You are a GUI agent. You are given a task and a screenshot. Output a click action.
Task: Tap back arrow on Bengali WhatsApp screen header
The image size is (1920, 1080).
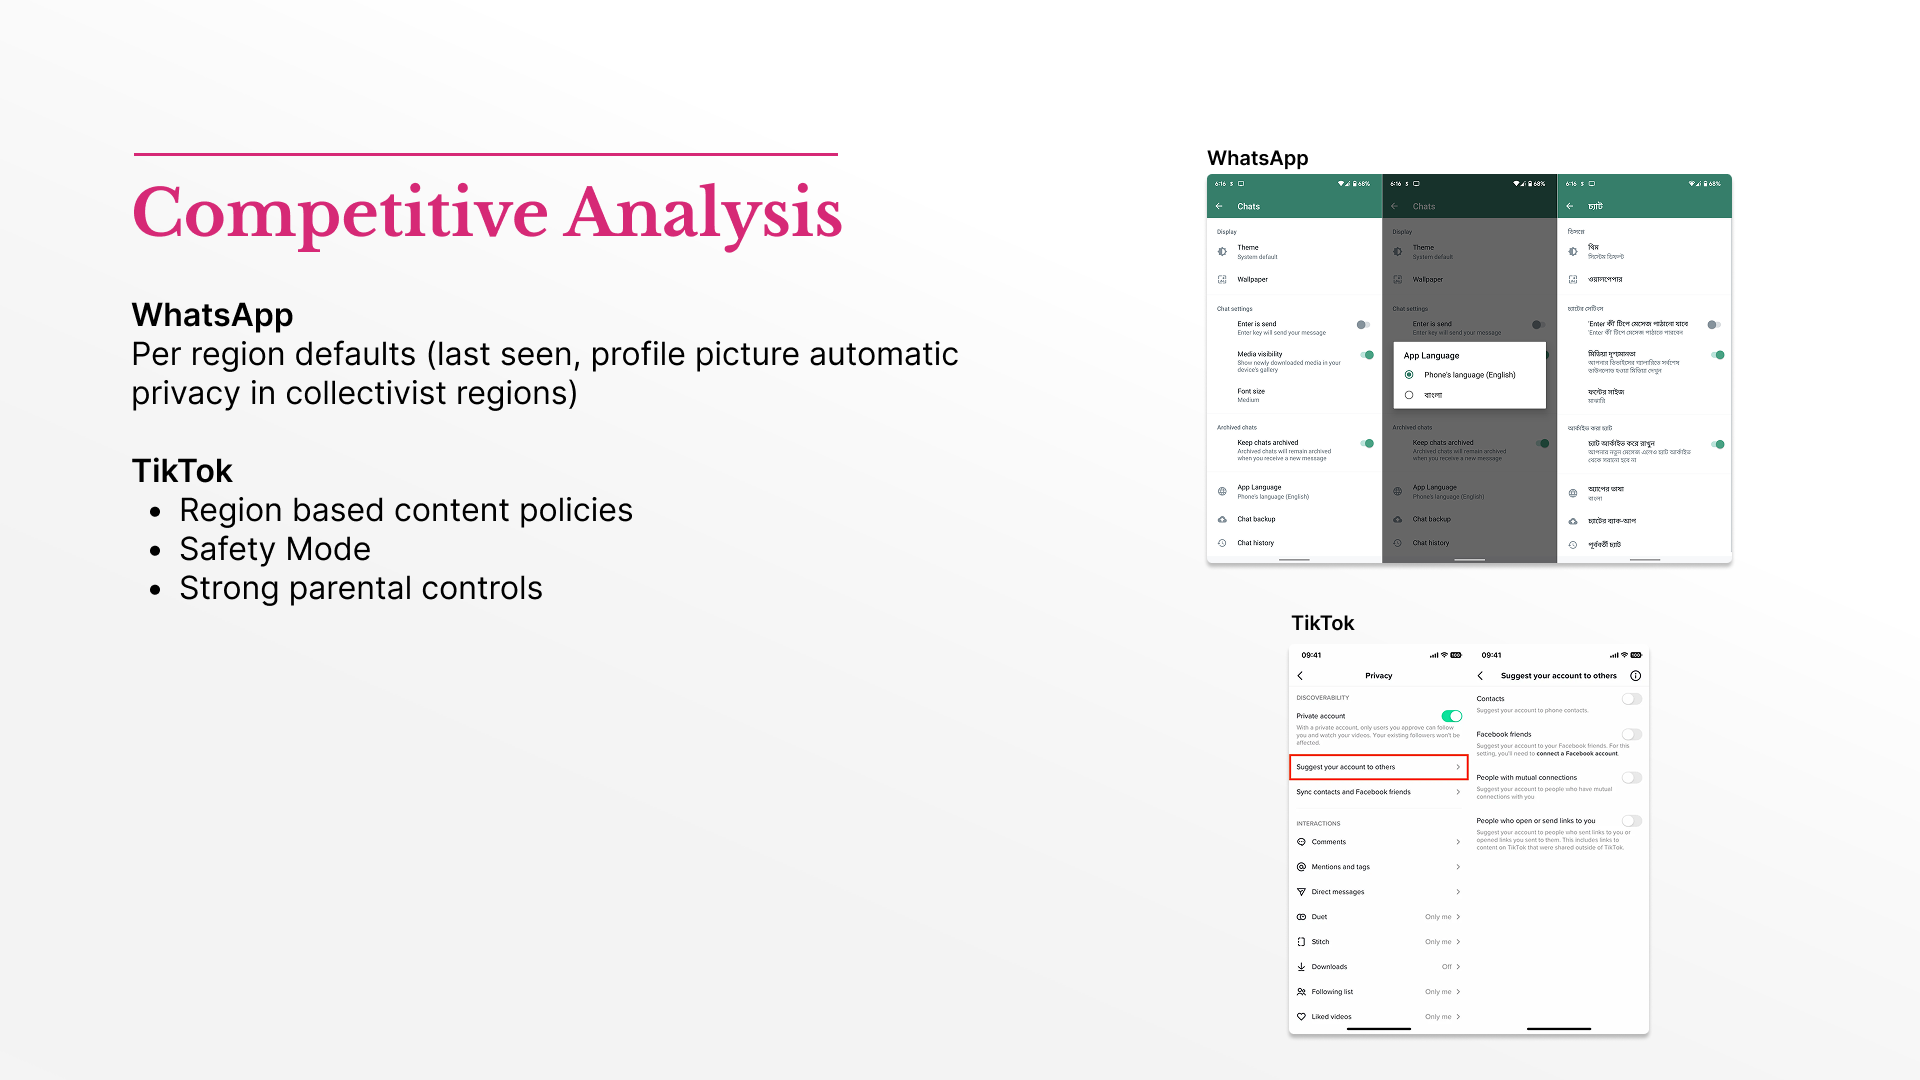click(1570, 206)
